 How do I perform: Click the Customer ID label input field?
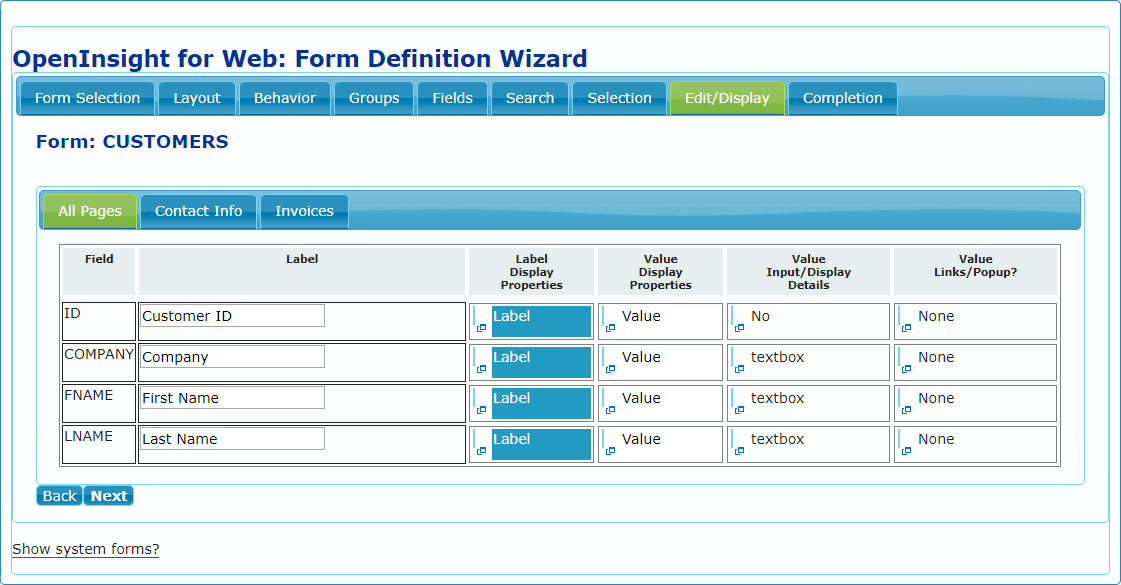232,316
